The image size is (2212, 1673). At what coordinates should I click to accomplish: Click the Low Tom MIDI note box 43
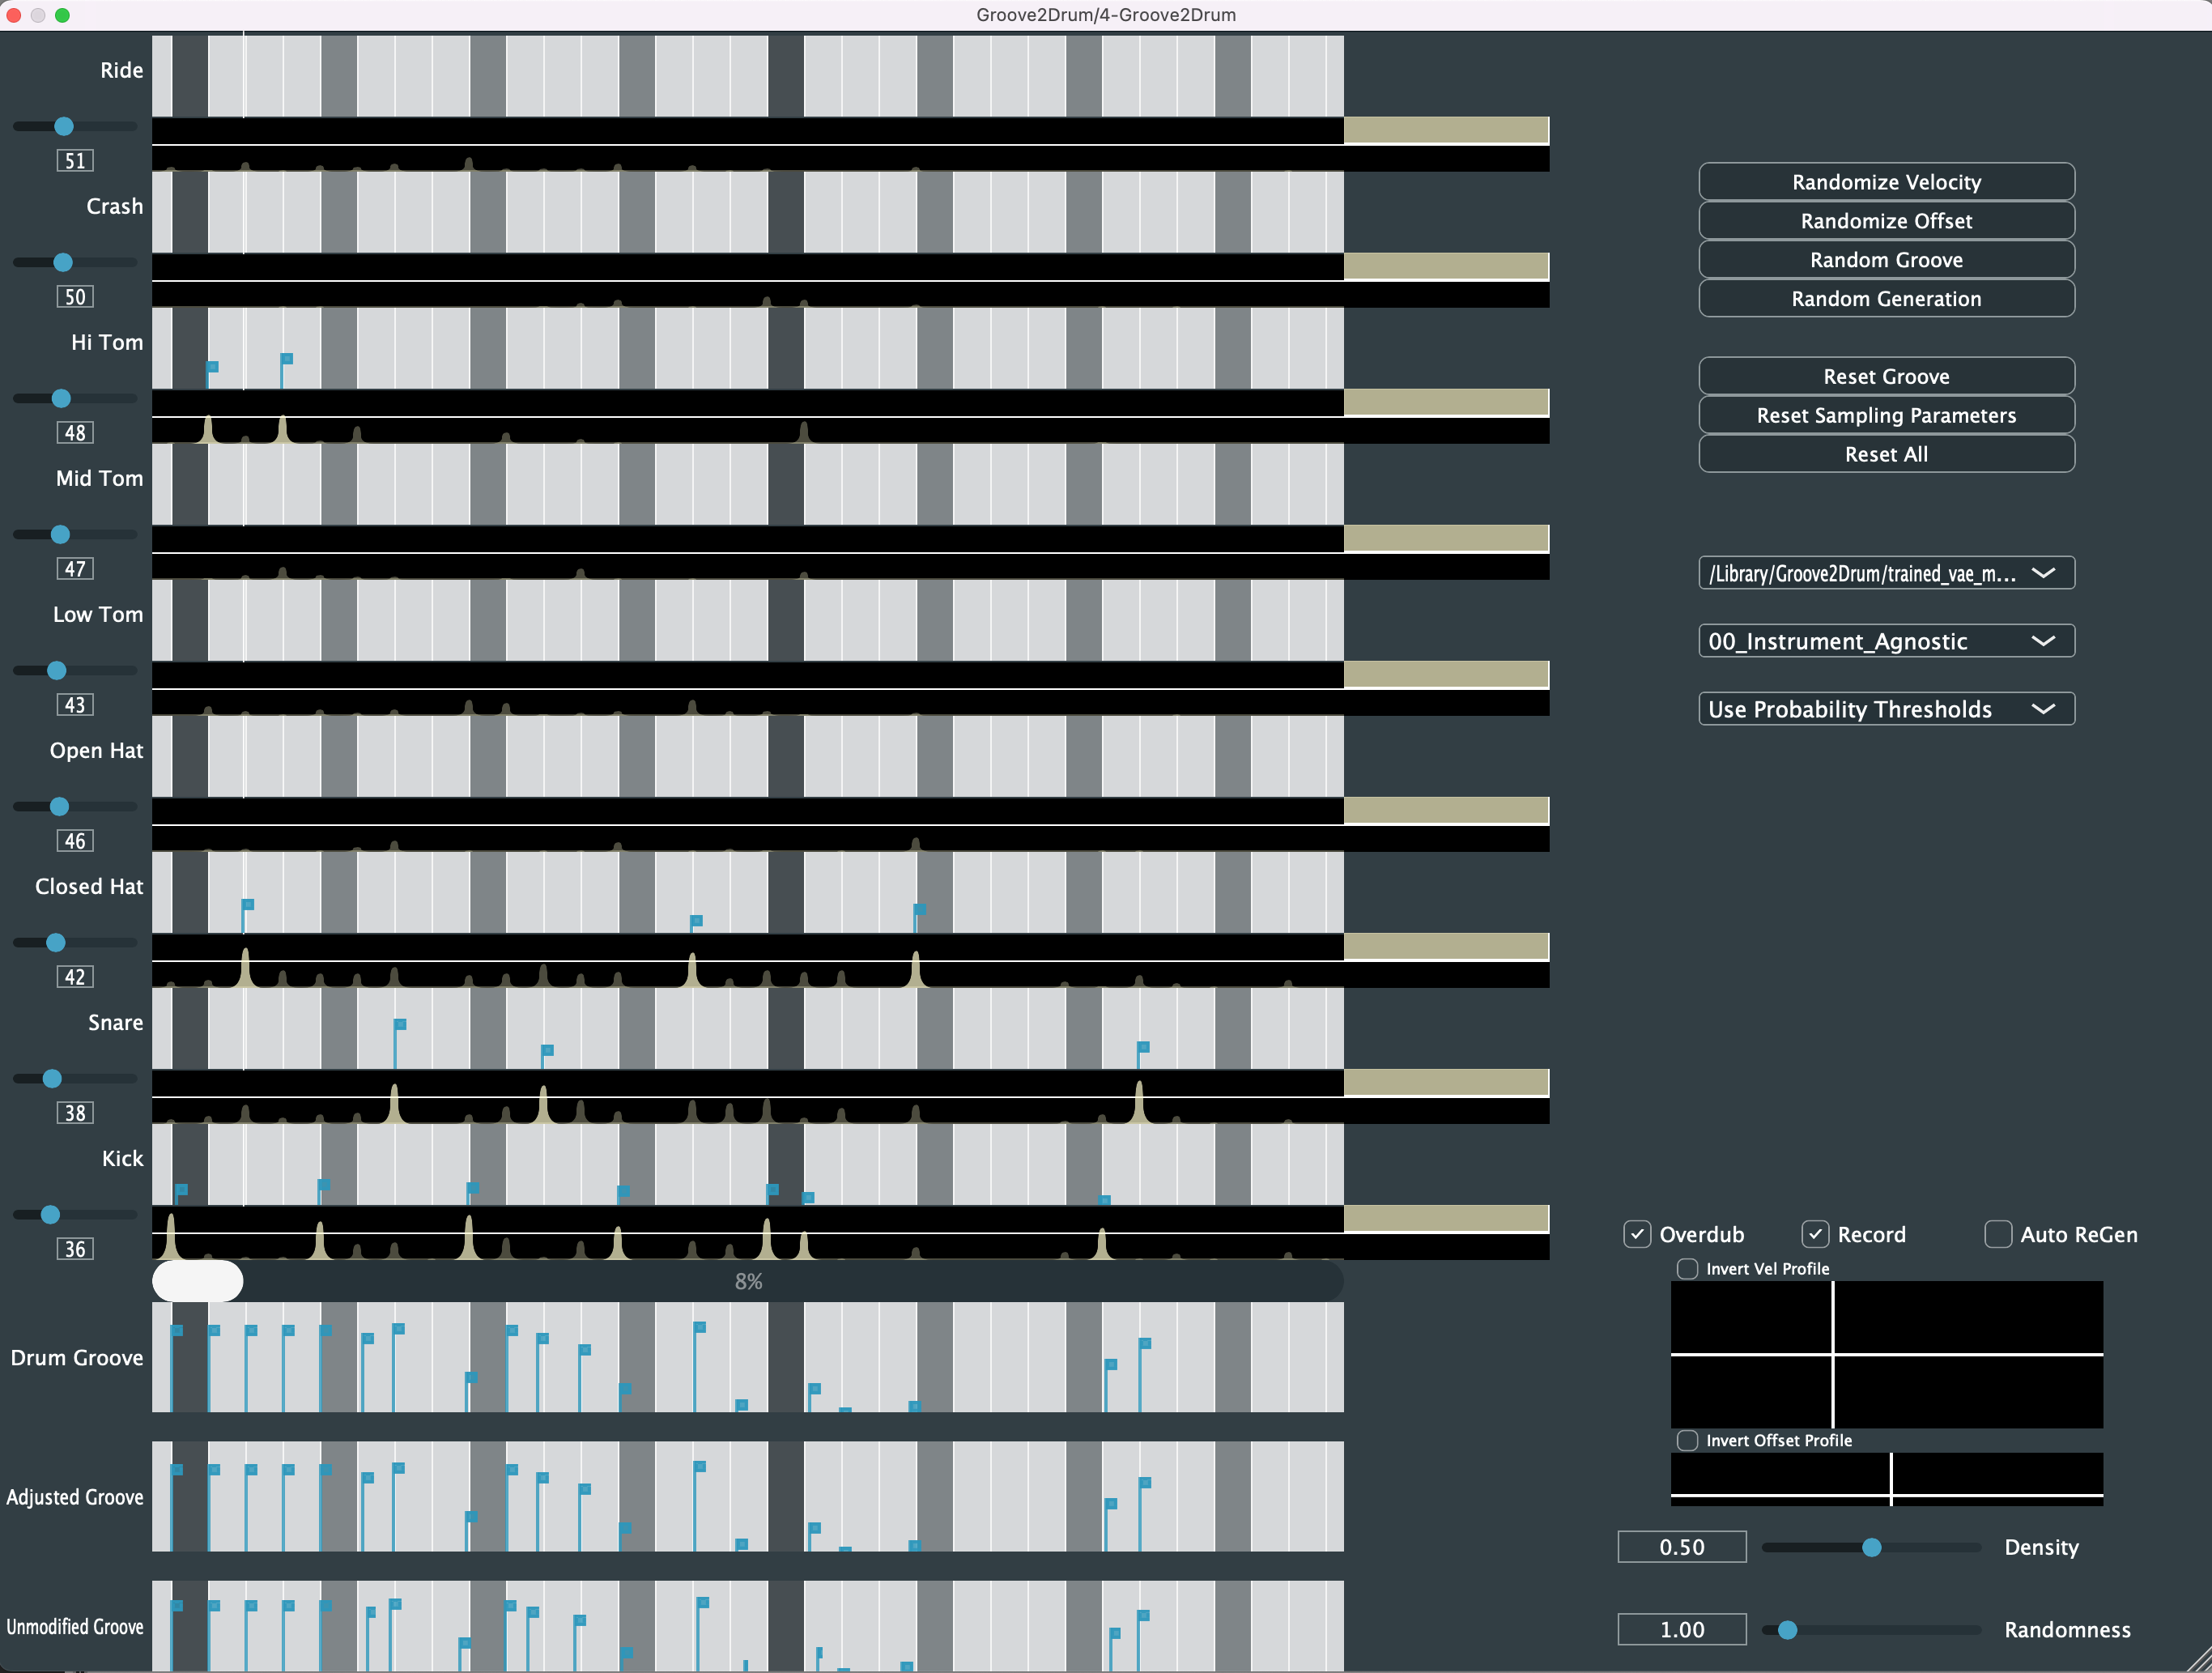tap(75, 705)
